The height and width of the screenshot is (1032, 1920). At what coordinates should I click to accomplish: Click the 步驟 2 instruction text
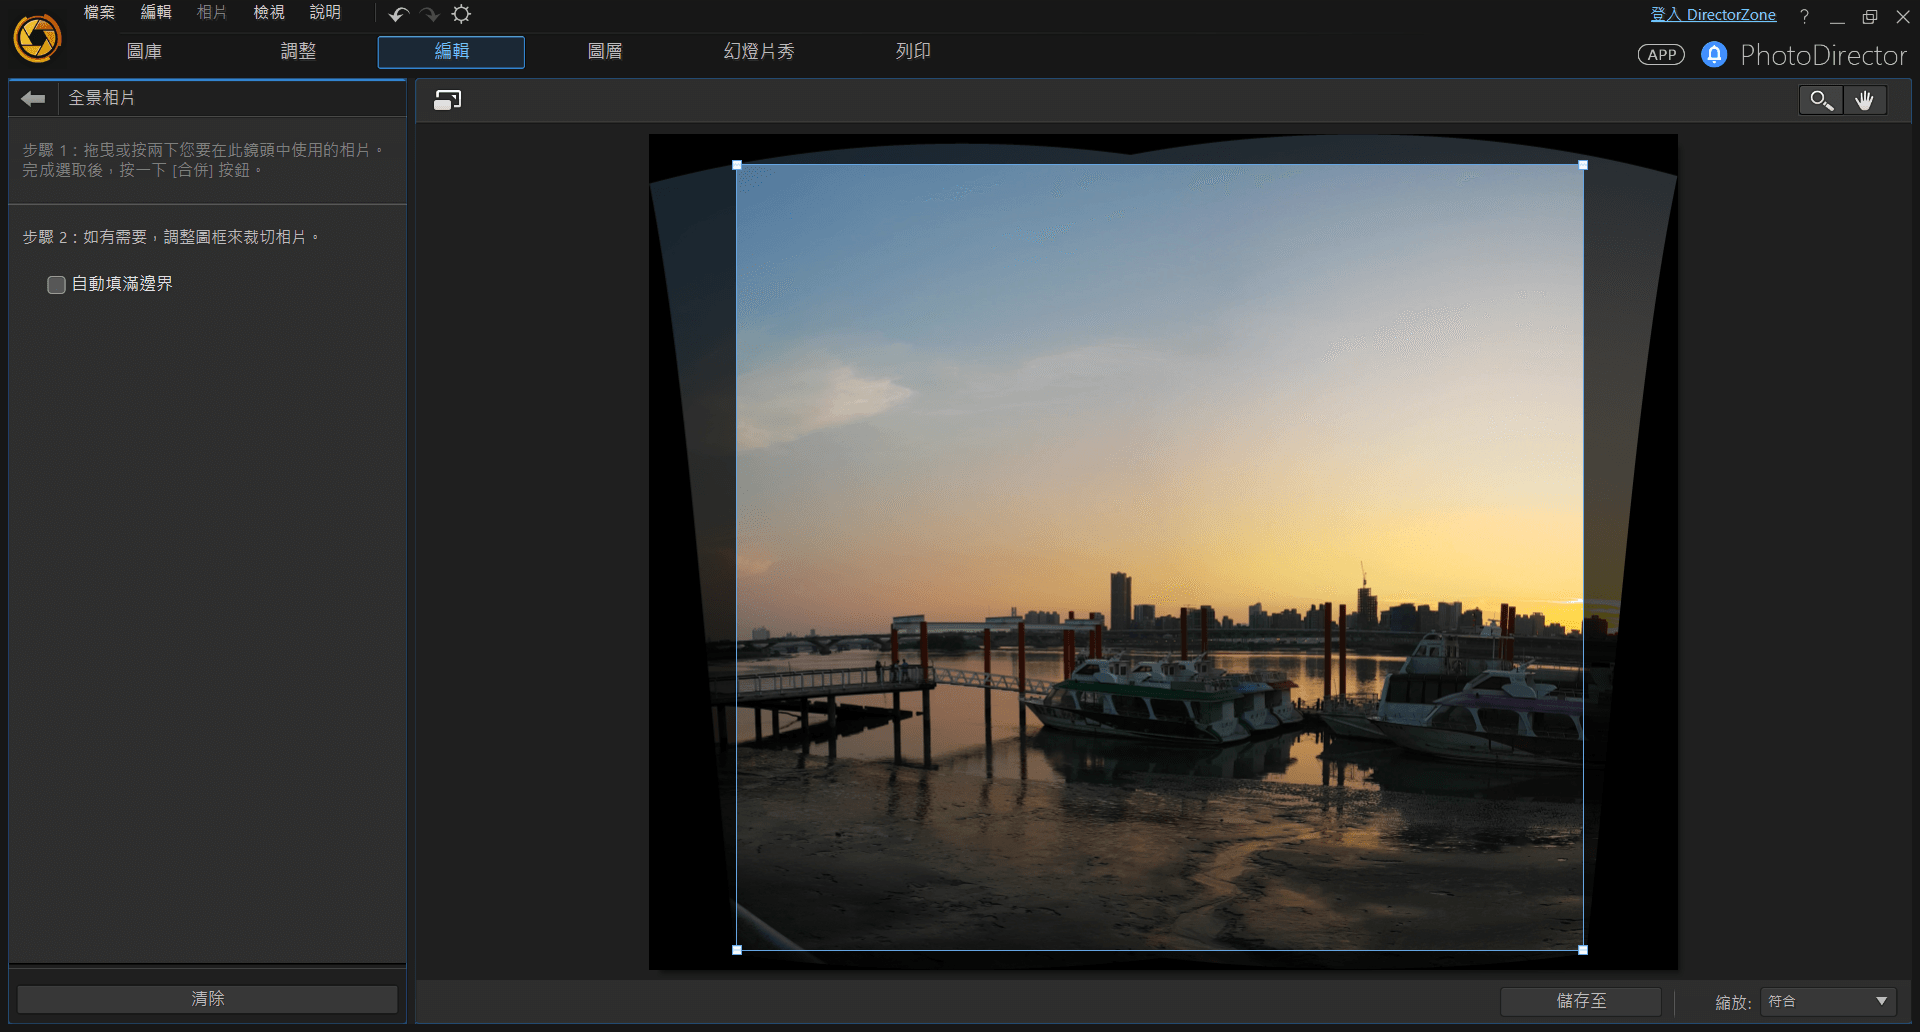point(170,238)
